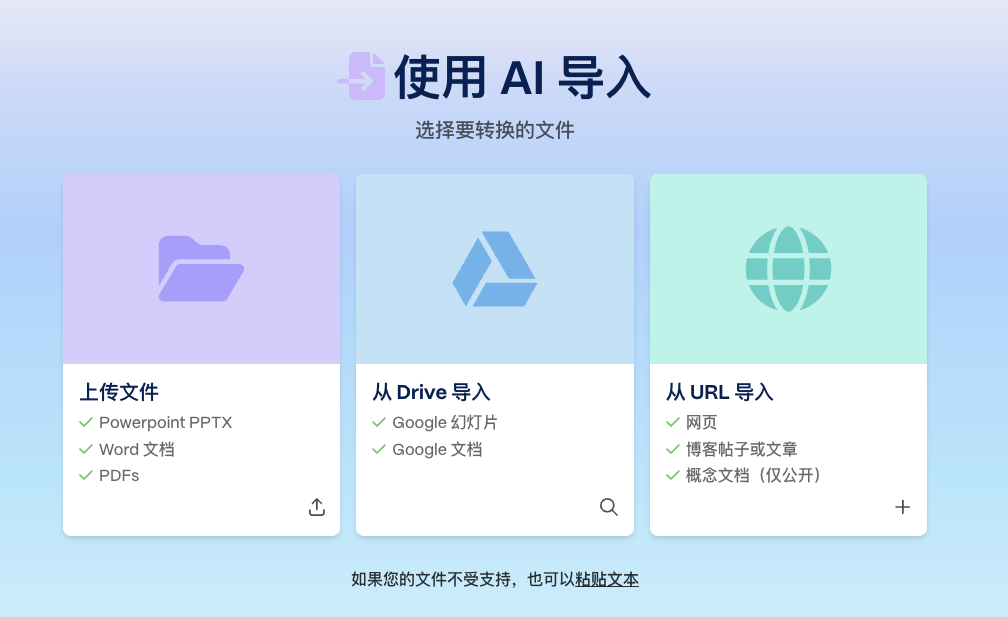Image resolution: width=1008 pixels, height=617 pixels.
Task: Select the globe icon on the URL card
Action: pyautogui.click(x=788, y=268)
